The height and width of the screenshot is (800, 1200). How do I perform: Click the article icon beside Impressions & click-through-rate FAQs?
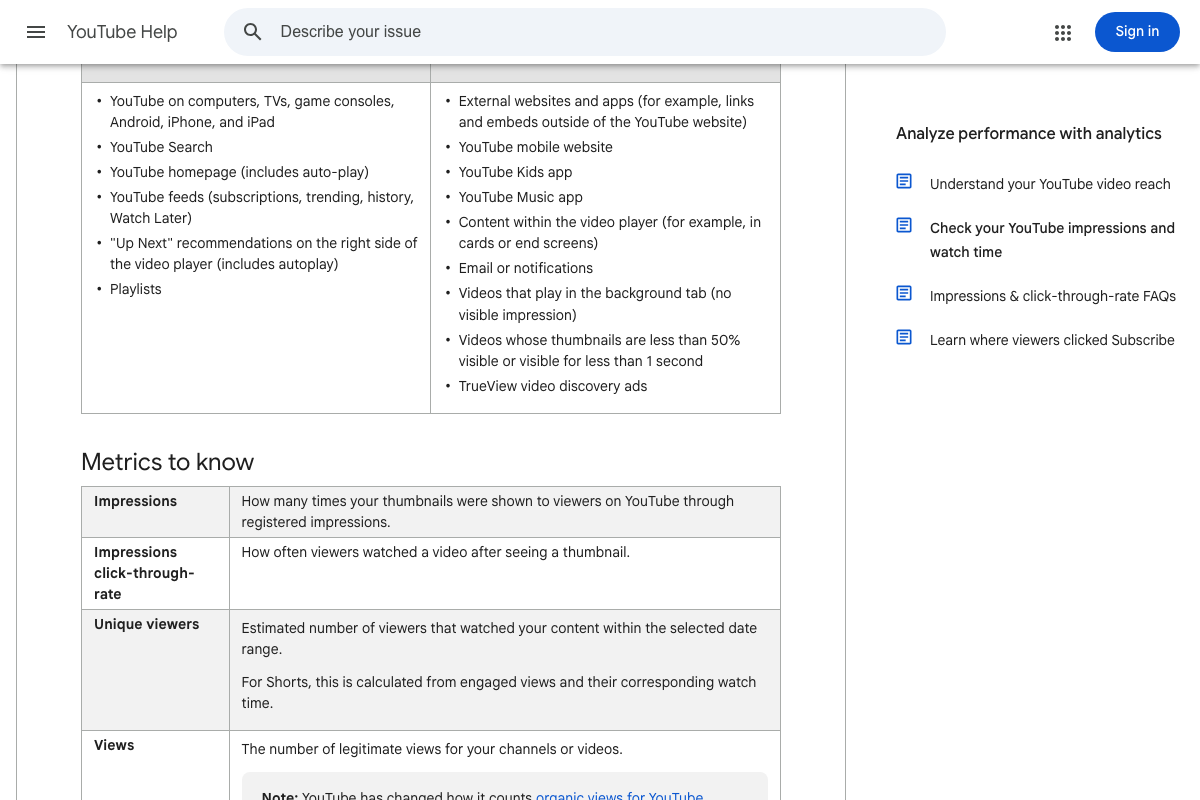904,293
